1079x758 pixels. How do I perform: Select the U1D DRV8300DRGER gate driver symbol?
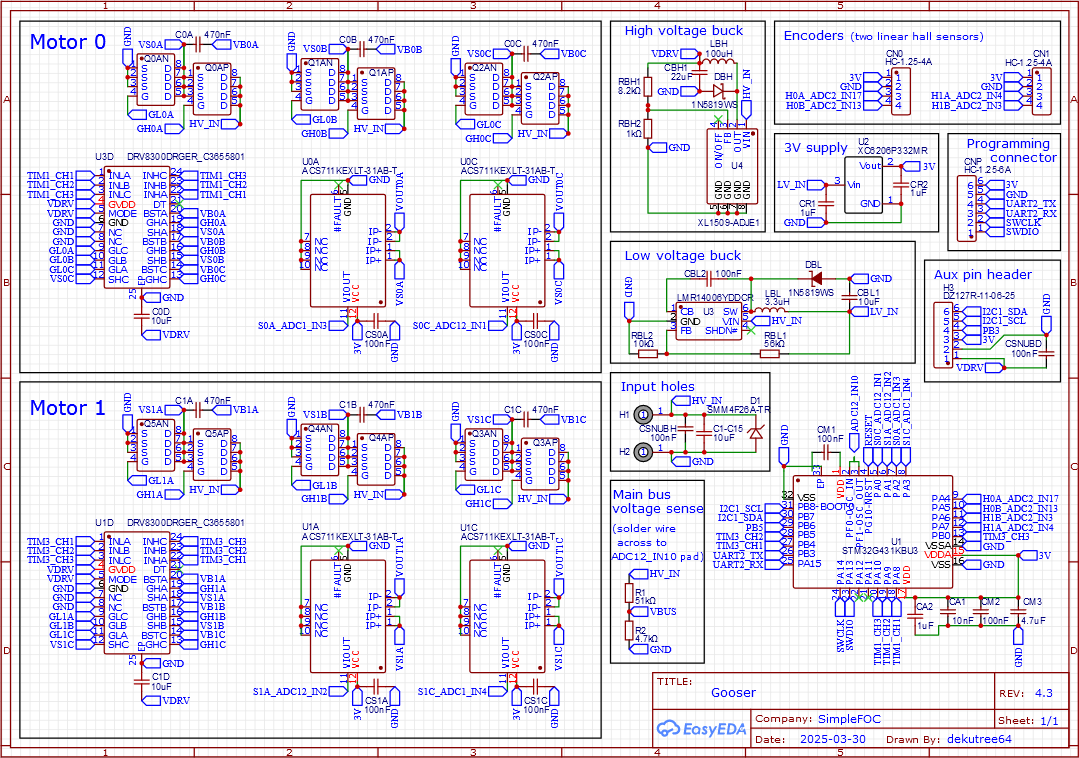(137, 594)
